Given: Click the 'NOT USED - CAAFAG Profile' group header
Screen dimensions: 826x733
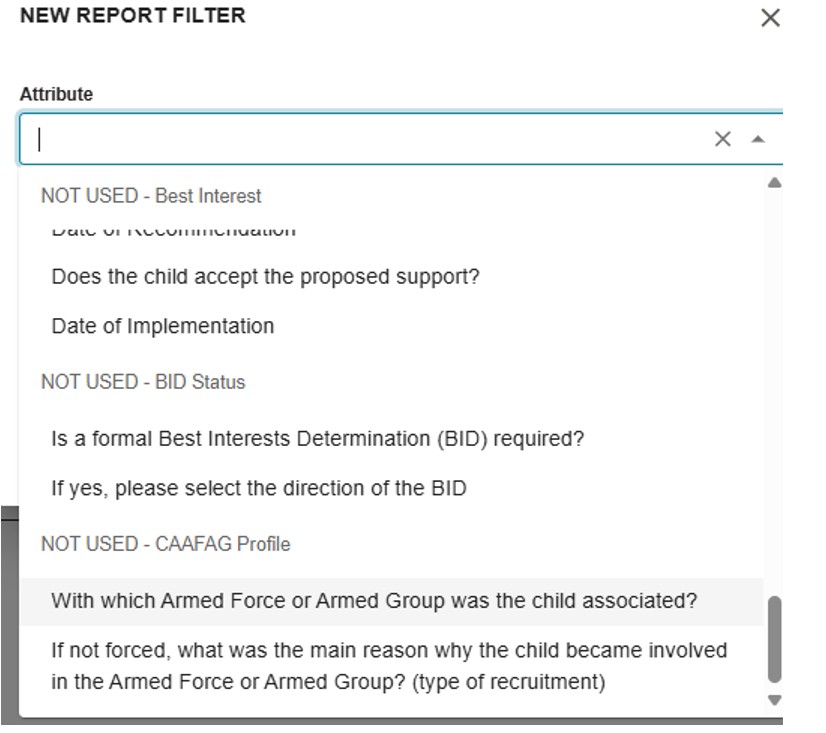Looking at the screenshot, I should click(165, 544).
